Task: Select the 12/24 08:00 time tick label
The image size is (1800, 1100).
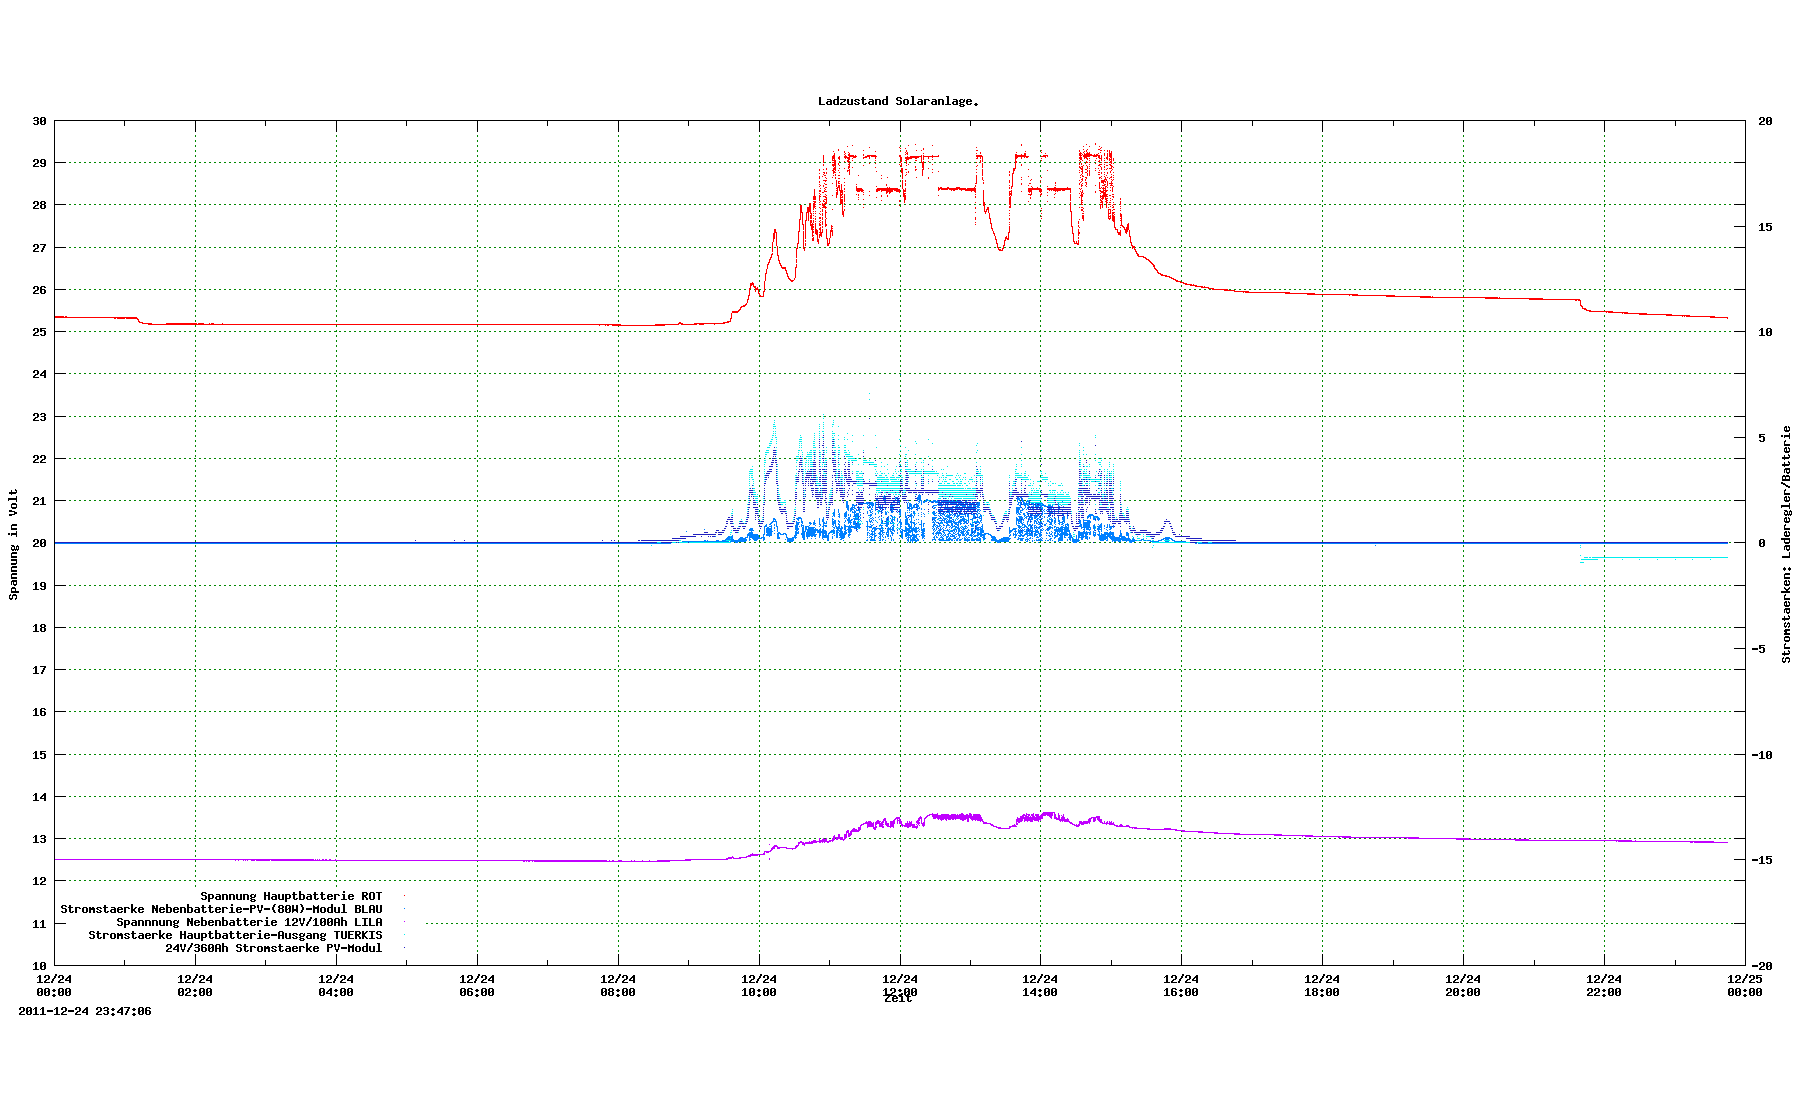Action: [x=617, y=985]
